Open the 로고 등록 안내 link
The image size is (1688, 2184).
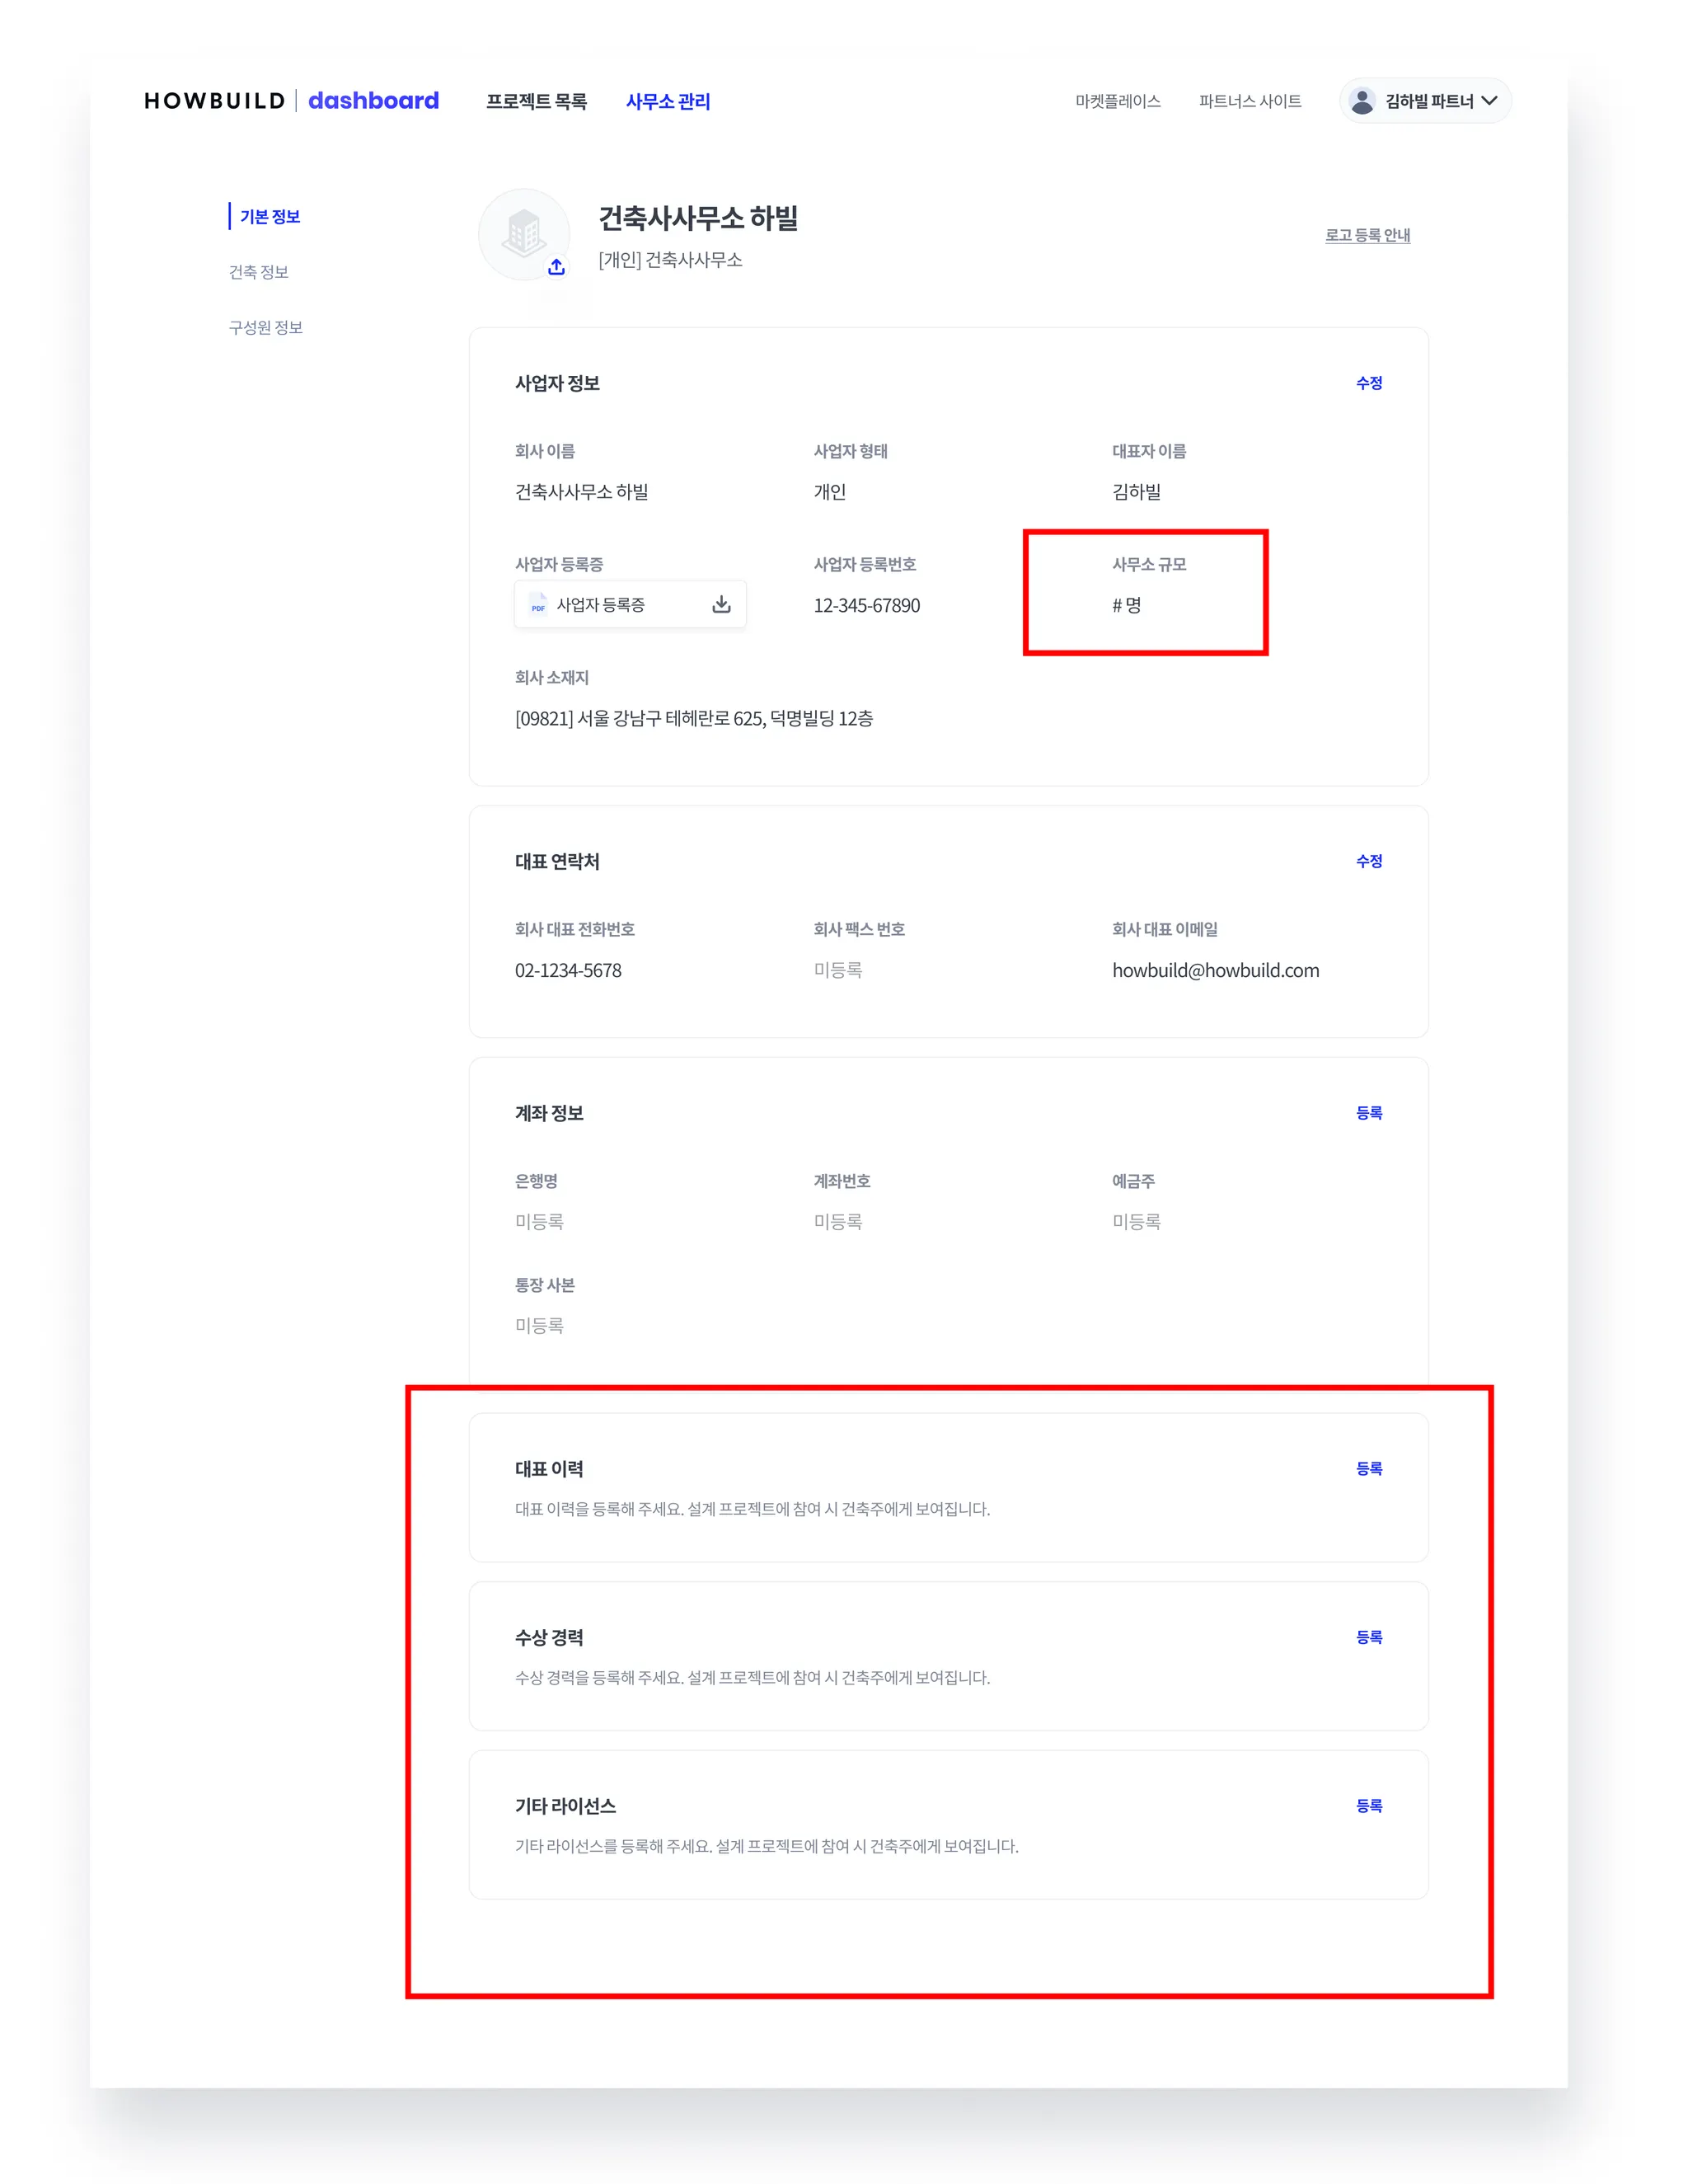tap(1367, 235)
